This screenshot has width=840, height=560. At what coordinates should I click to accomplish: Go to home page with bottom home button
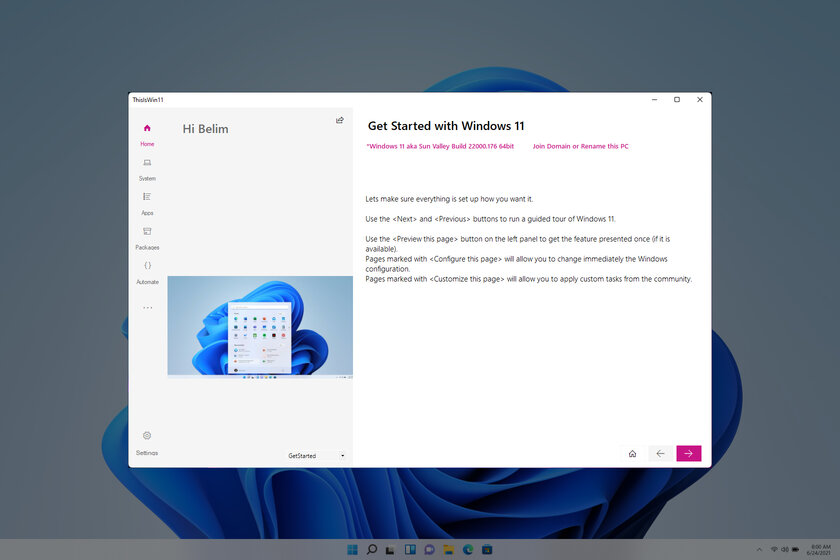pyautogui.click(x=632, y=453)
